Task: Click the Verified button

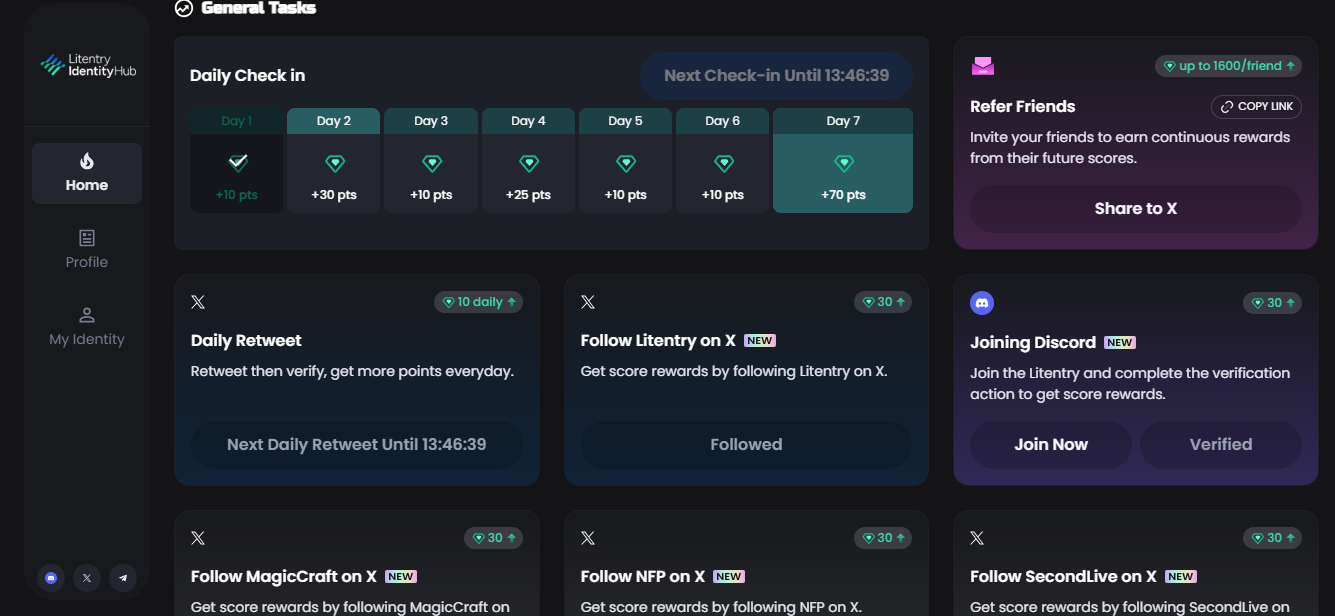Action: (x=1221, y=445)
